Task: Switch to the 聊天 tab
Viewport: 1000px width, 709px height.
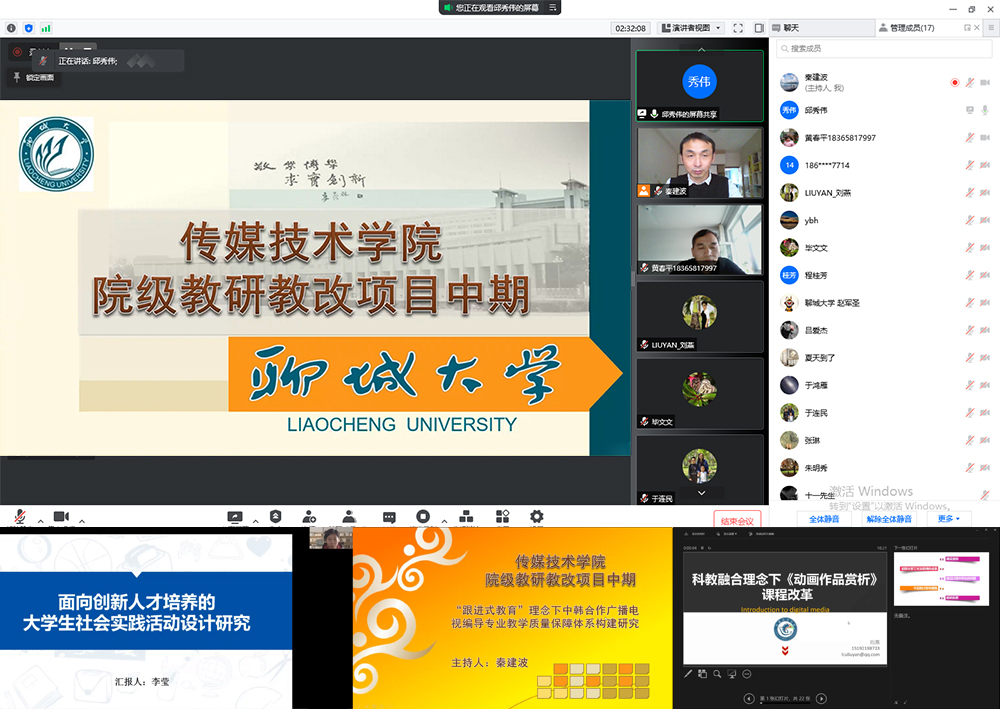Action: (790, 28)
